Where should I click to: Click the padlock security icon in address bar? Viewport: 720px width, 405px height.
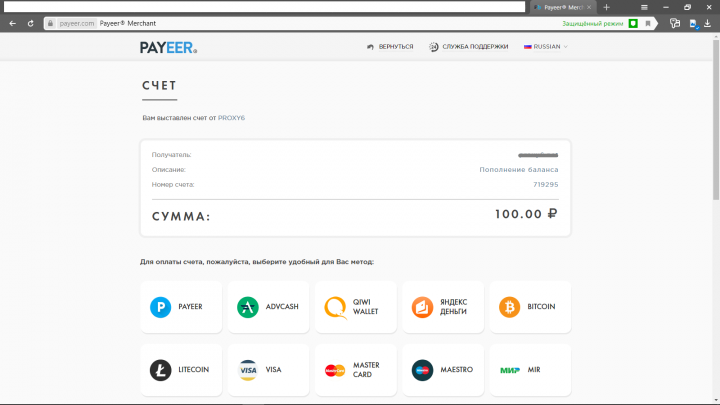pos(51,23)
